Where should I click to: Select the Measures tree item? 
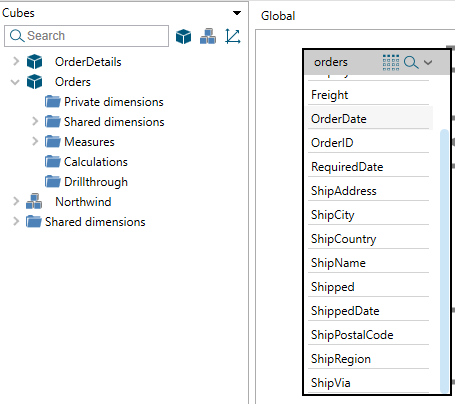pyautogui.click(x=89, y=142)
